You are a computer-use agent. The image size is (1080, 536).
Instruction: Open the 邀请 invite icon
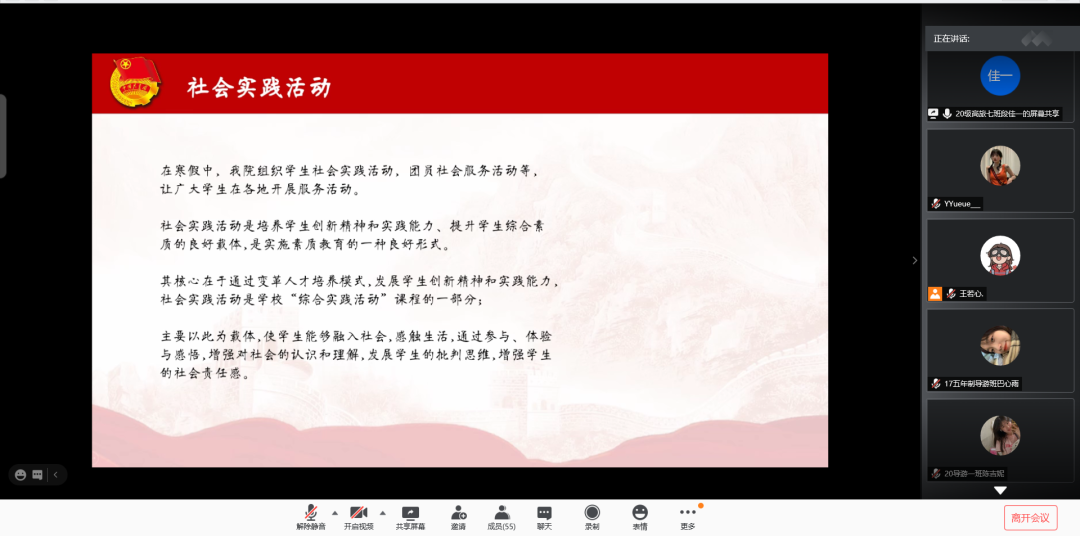458,516
